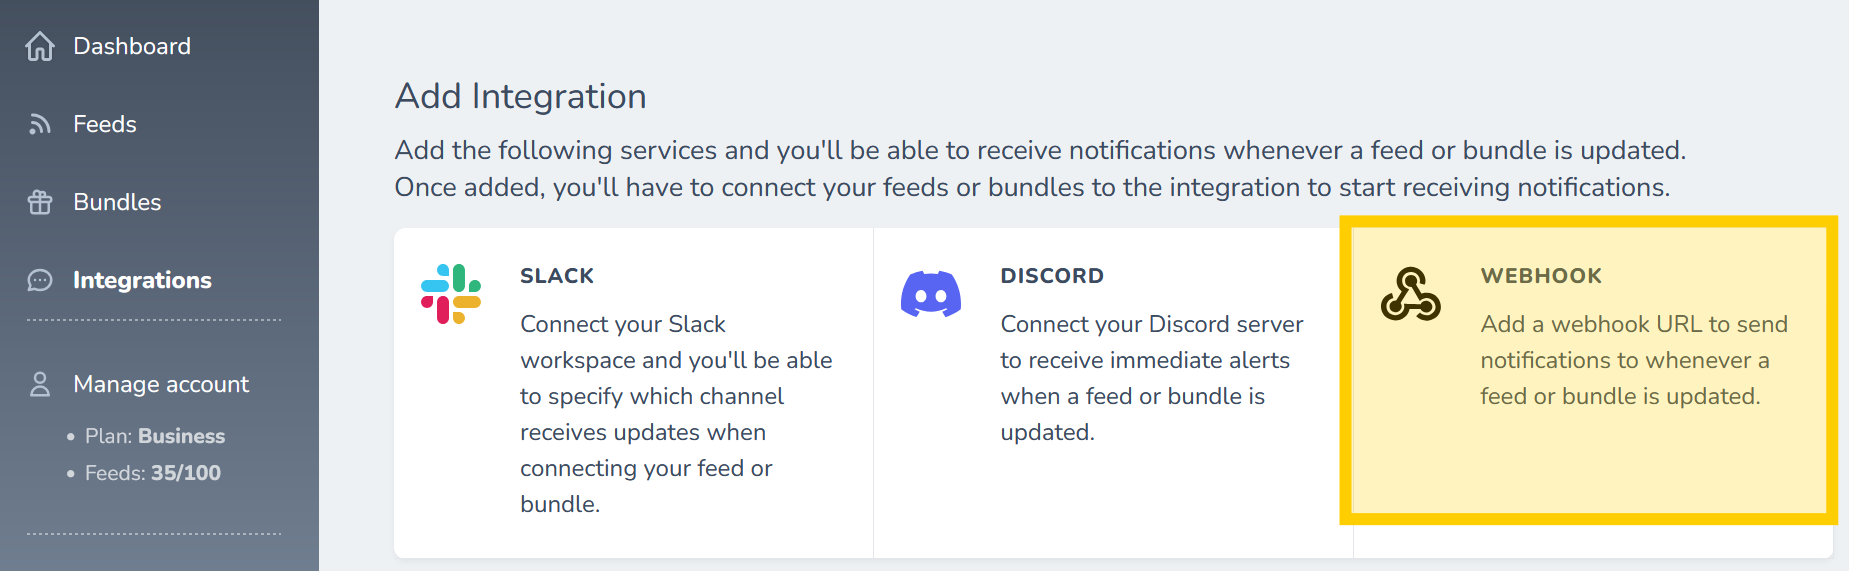The width and height of the screenshot is (1849, 571).
Task: Click the Webhook card description text
Action: [1634, 360]
